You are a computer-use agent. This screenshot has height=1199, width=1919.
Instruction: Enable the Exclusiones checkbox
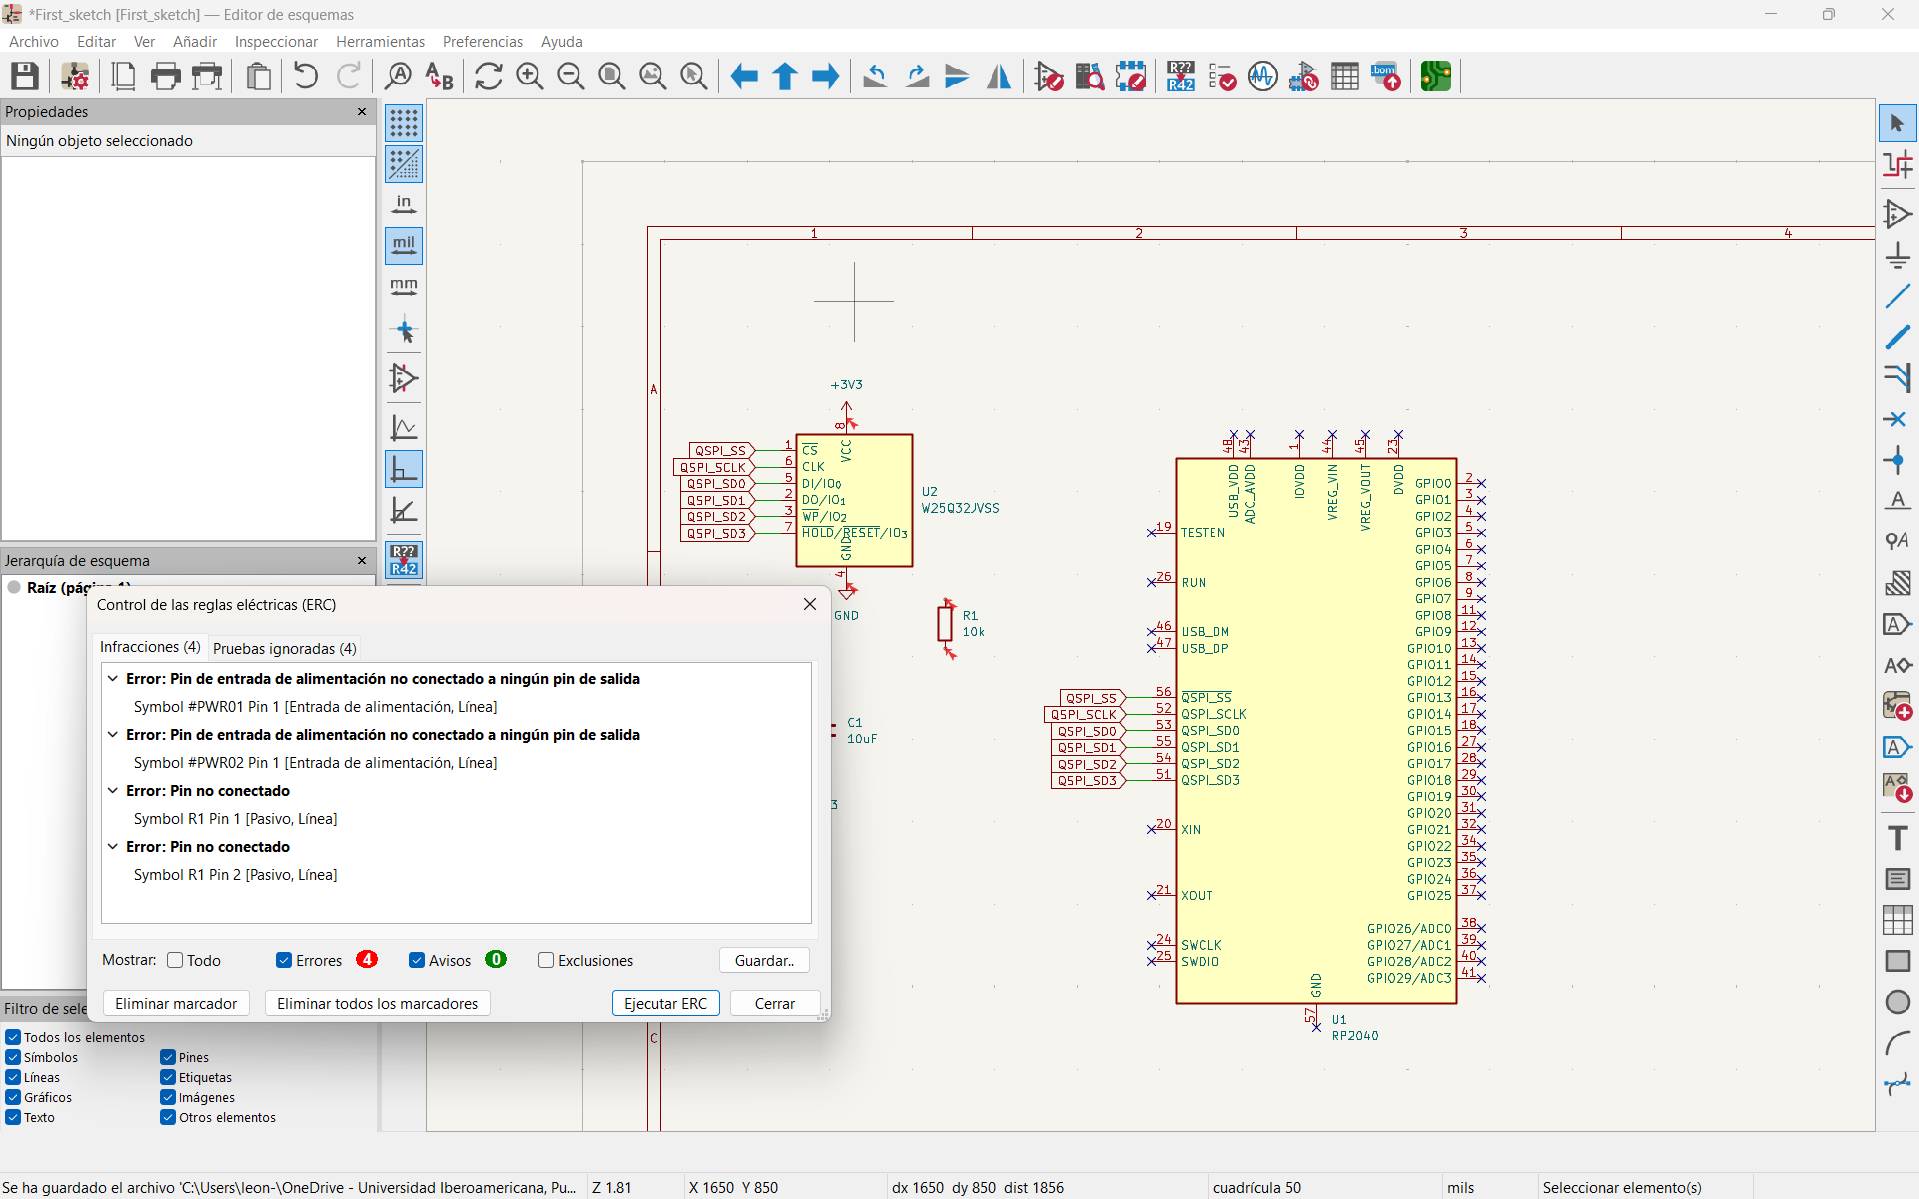(546, 960)
